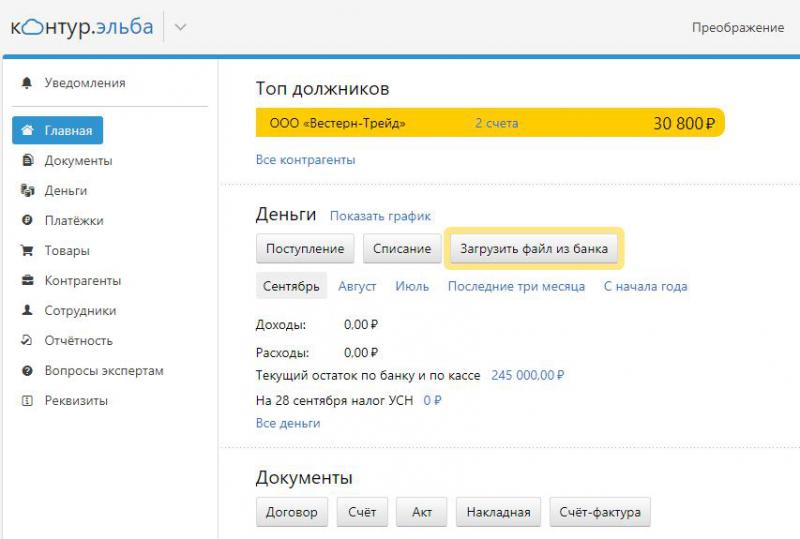Click the Поступление button

[x=305, y=249]
